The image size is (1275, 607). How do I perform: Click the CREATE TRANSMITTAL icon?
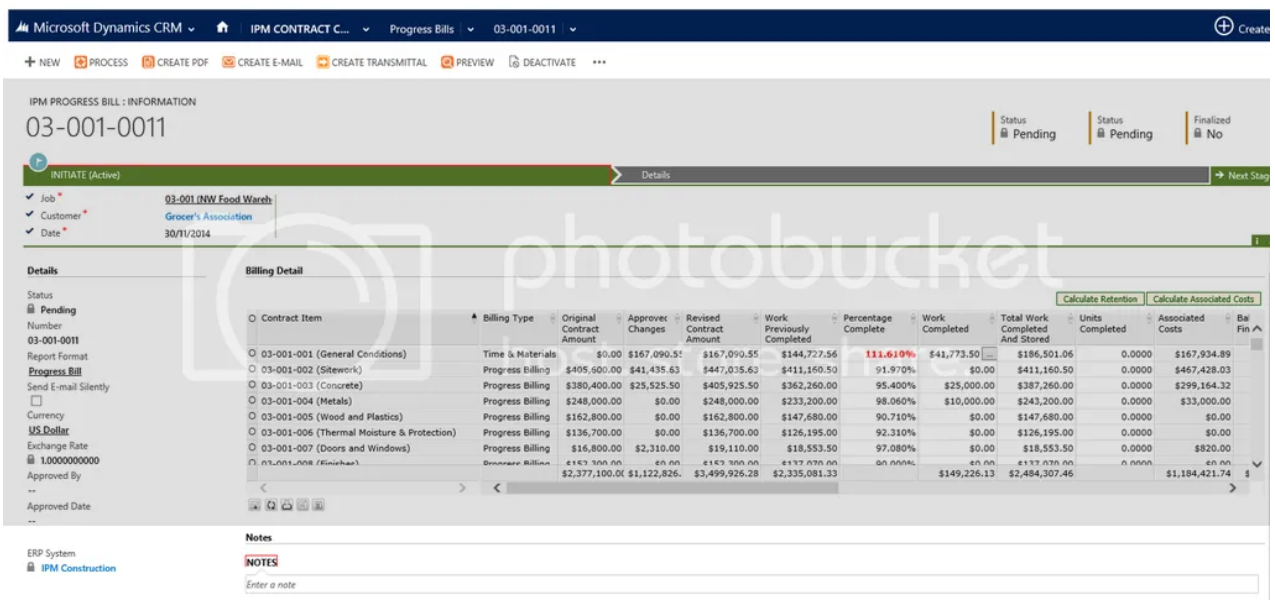[x=323, y=62]
